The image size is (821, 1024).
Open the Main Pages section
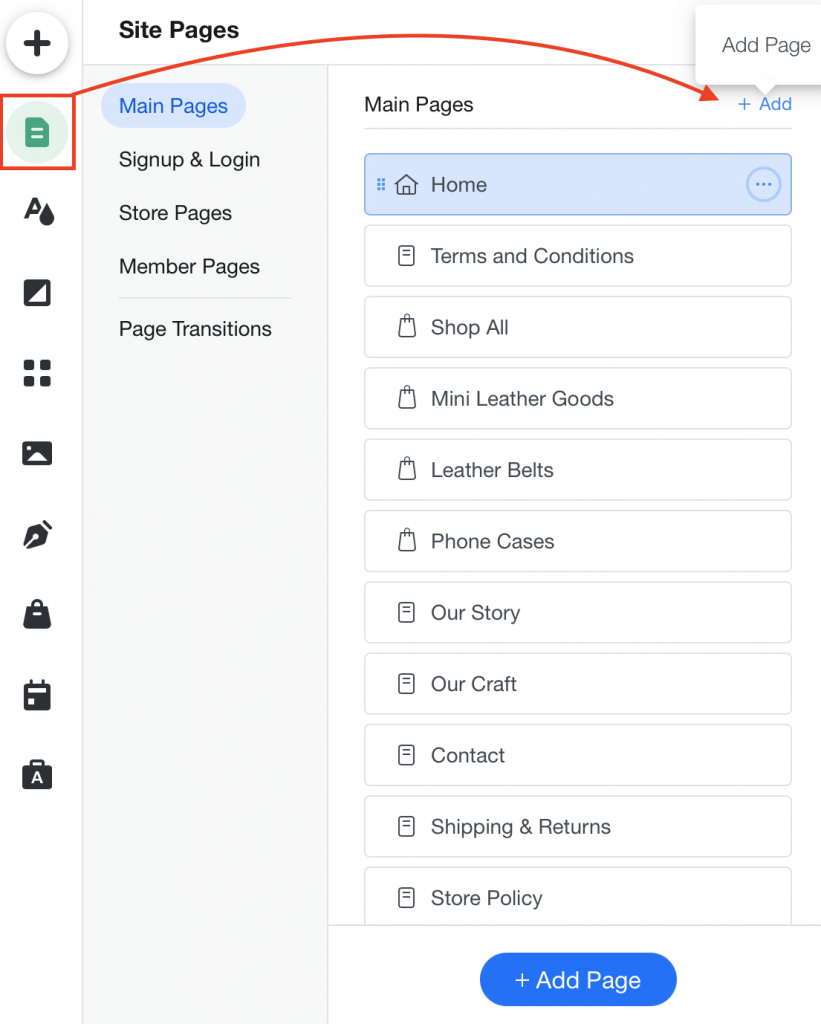(173, 105)
